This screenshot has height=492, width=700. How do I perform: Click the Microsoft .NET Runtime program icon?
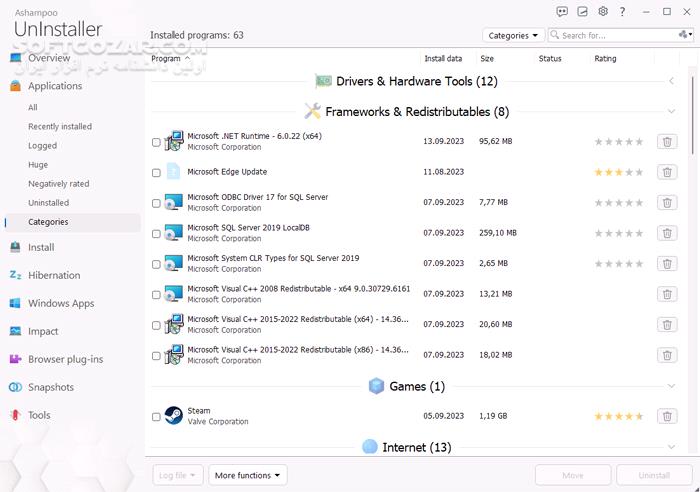pyautogui.click(x=174, y=141)
